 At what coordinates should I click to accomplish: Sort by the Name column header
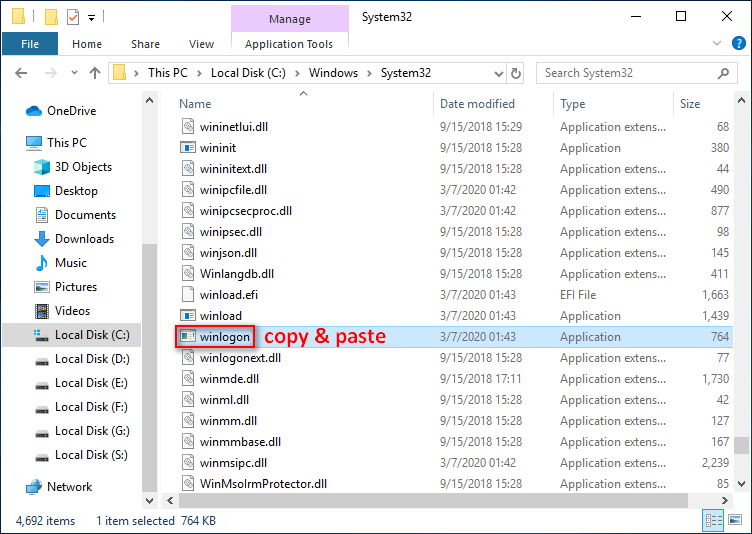[x=195, y=104]
